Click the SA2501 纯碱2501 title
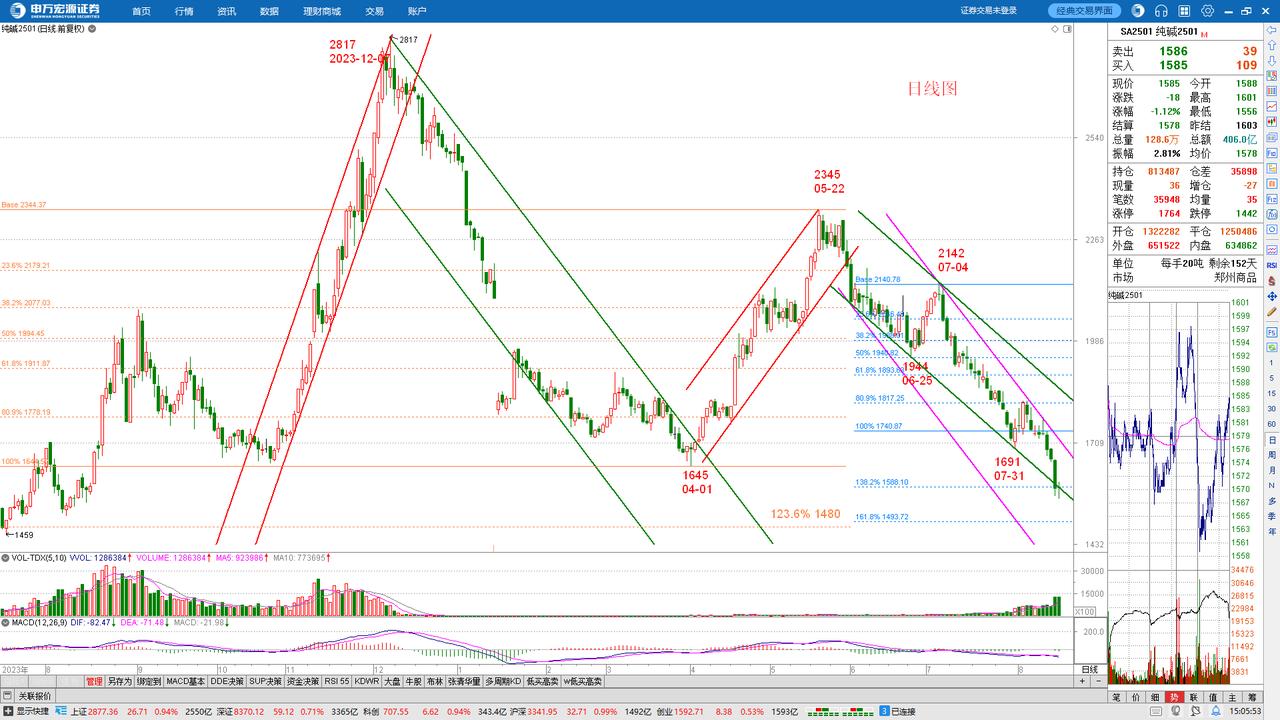The image size is (1280, 720). (1159, 33)
